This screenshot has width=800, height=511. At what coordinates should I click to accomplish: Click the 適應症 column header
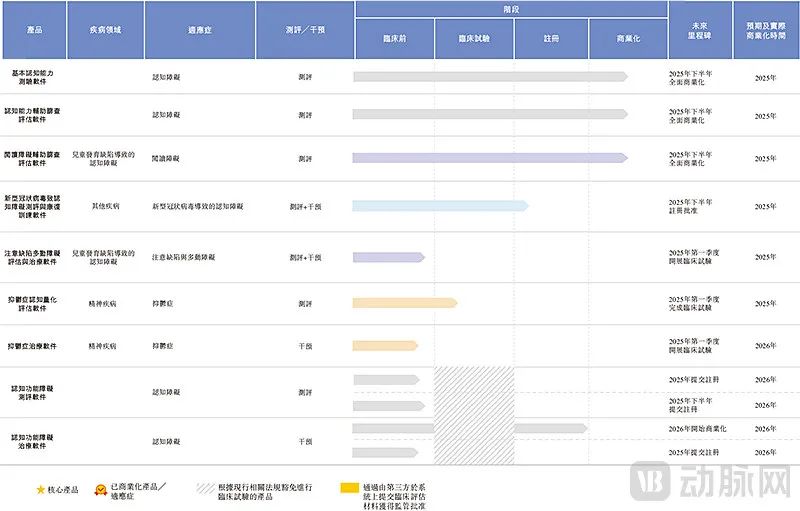199,30
